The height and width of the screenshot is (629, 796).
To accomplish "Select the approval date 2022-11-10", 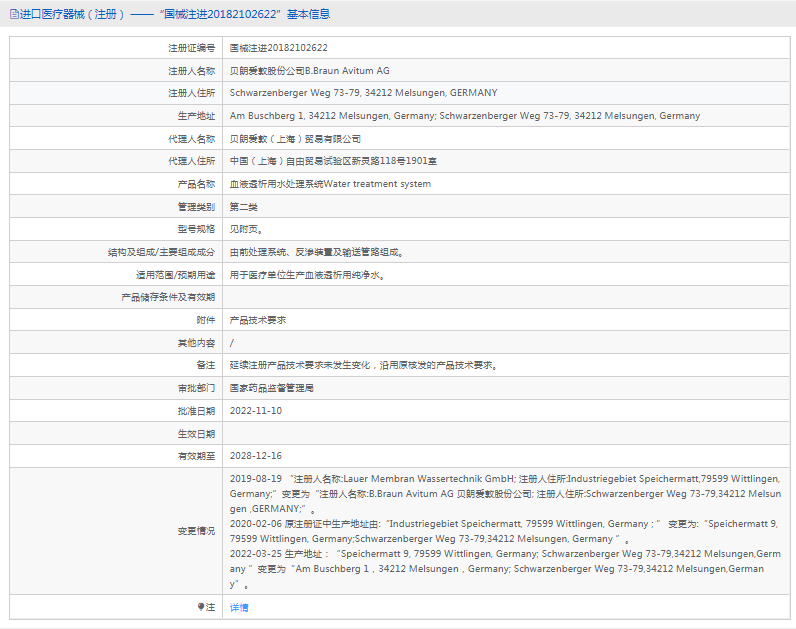I will (256, 410).
